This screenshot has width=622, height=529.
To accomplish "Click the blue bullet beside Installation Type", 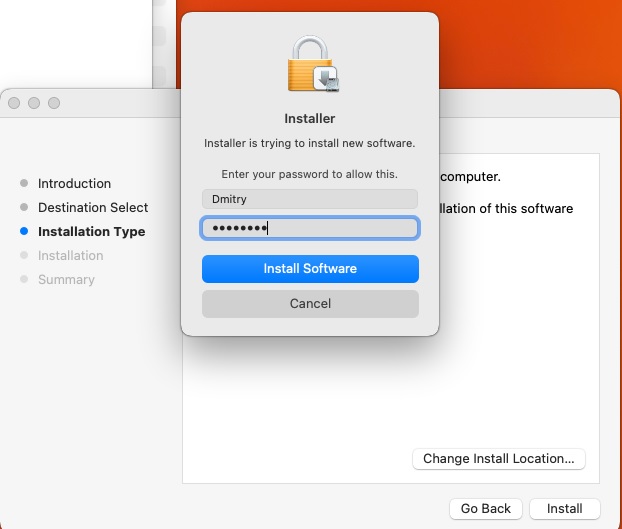I will (24, 232).
